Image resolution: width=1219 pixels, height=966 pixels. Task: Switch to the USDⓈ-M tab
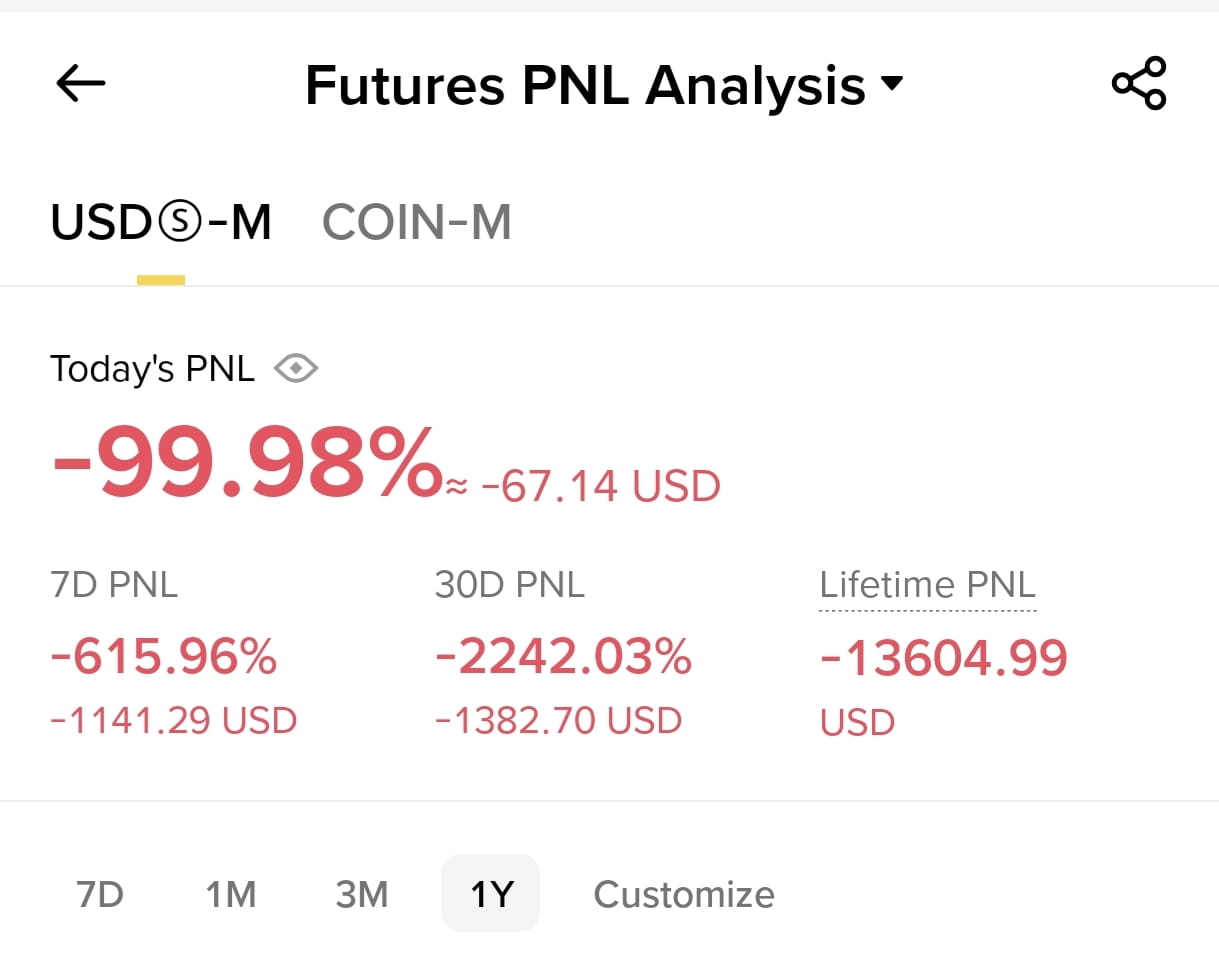pos(161,222)
